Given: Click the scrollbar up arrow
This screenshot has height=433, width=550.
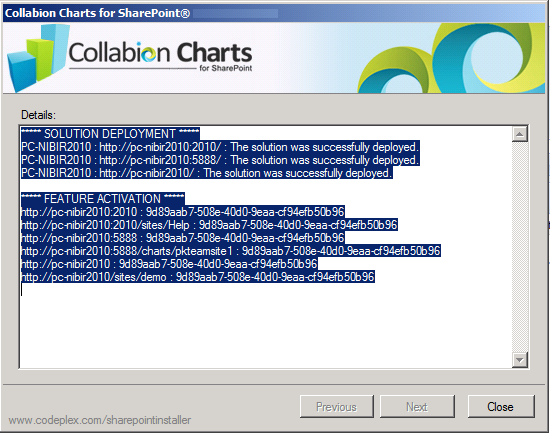Looking at the screenshot, I should click(x=519, y=134).
